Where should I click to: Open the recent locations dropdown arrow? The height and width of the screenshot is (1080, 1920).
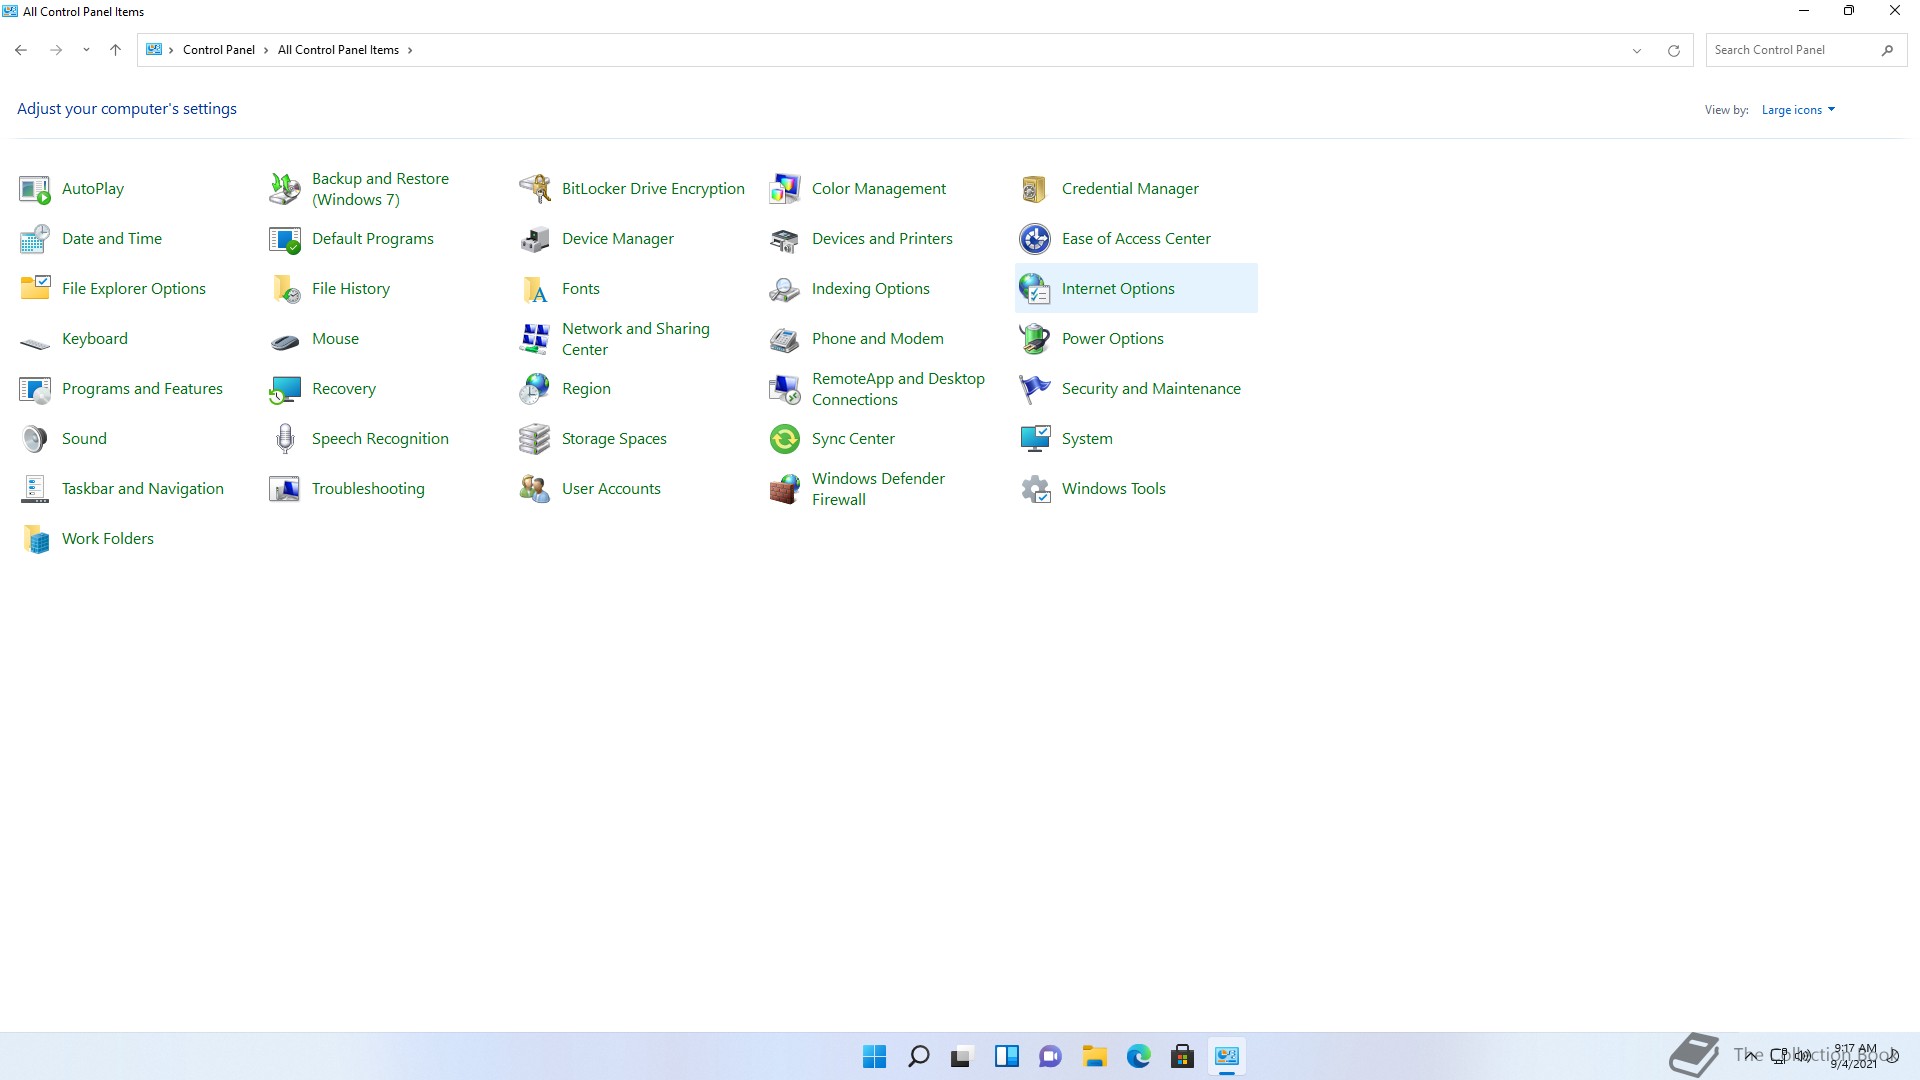(86, 50)
